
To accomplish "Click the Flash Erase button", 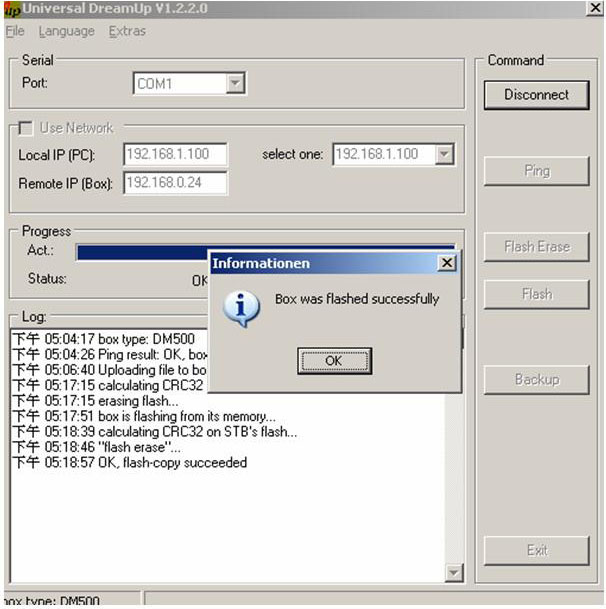I will pyautogui.click(x=536, y=247).
